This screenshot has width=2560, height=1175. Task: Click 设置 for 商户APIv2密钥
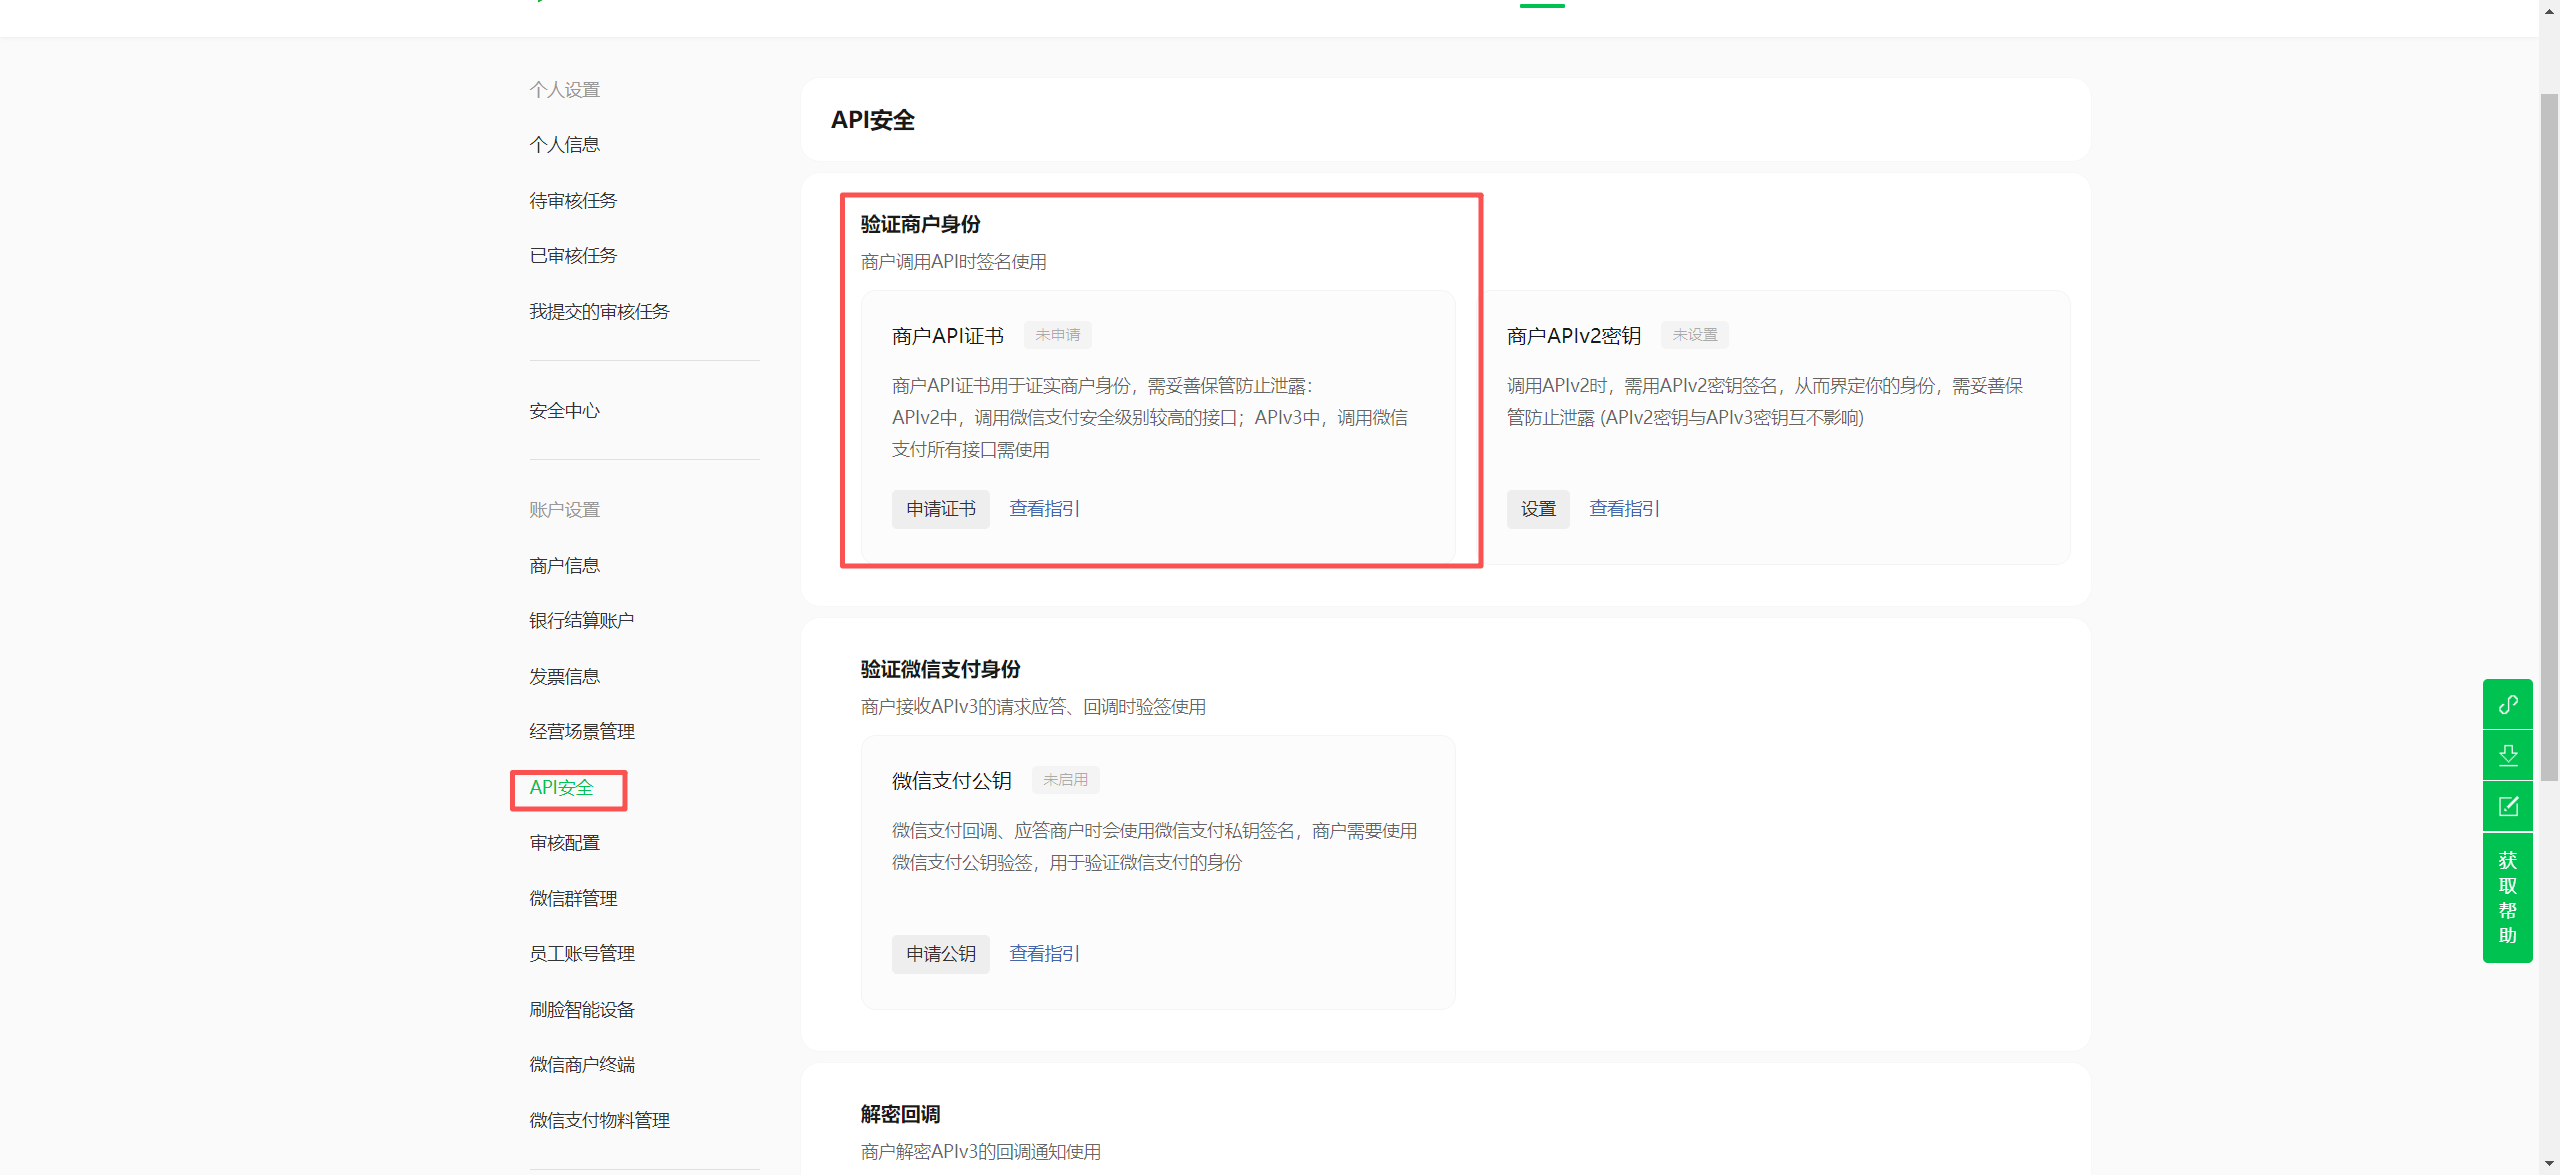tap(1538, 509)
